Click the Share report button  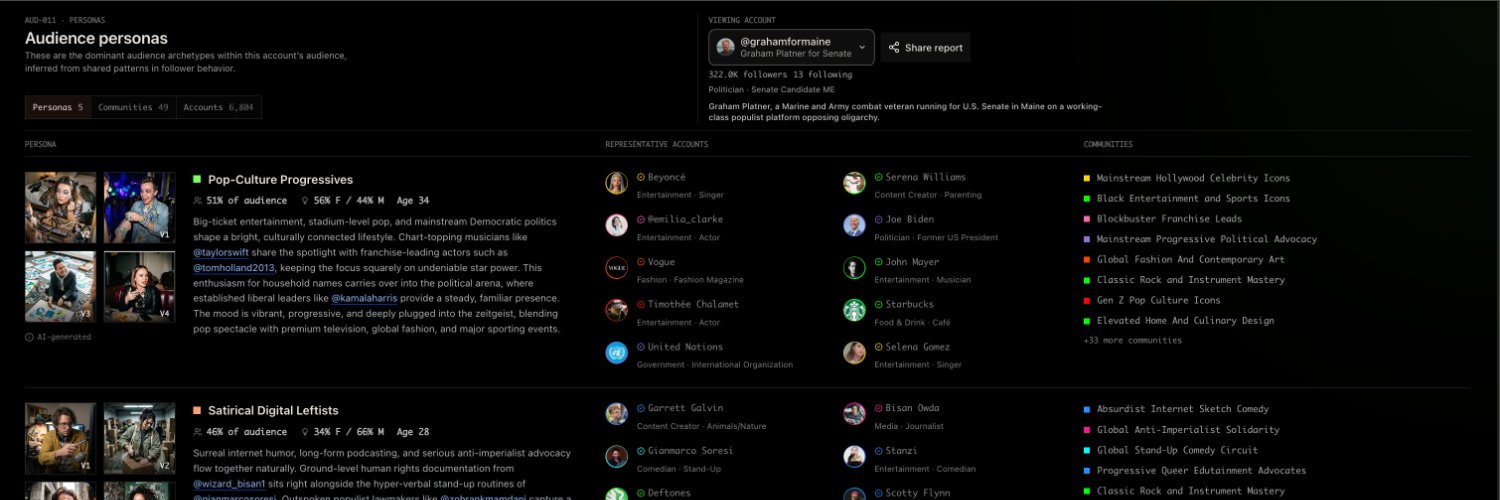[925, 47]
